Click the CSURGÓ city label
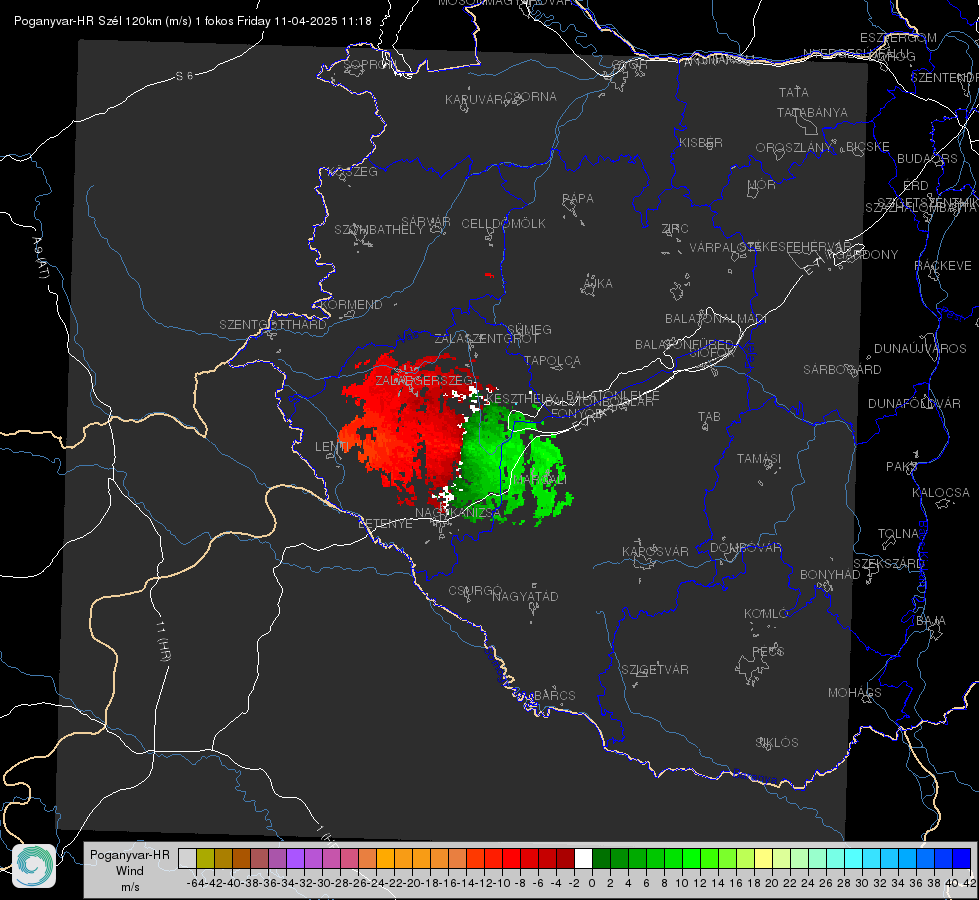This screenshot has height=900, width=979. (475, 591)
